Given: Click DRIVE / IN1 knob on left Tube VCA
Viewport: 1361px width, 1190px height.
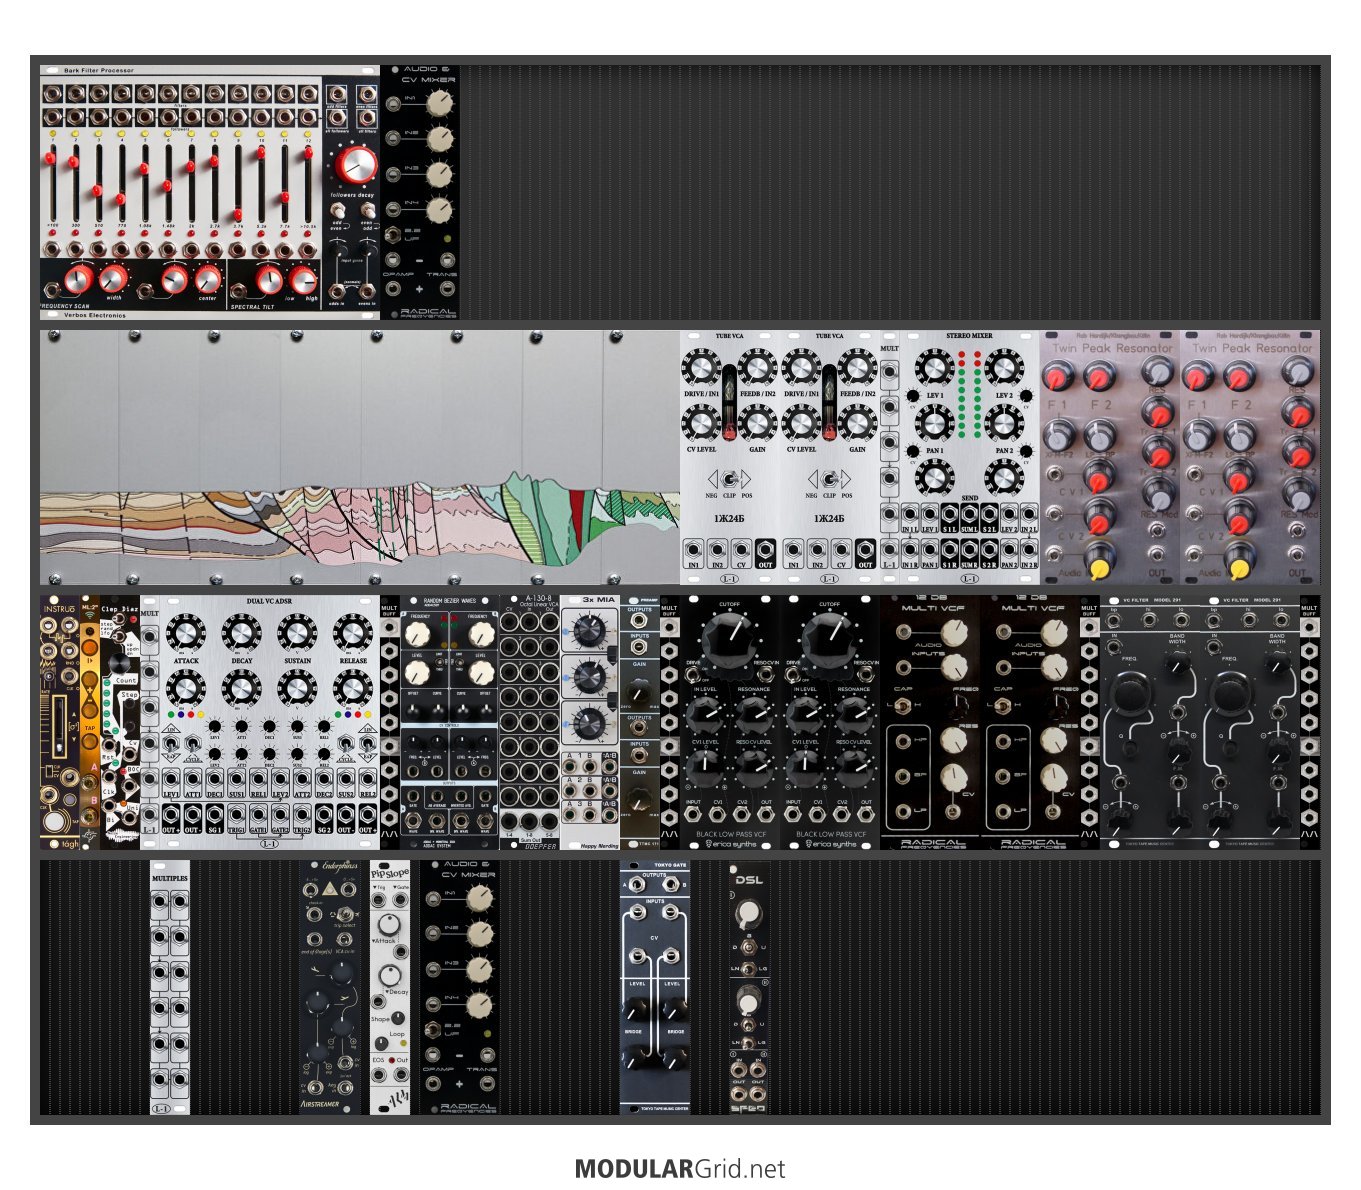Looking at the screenshot, I should tap(702, 369).
